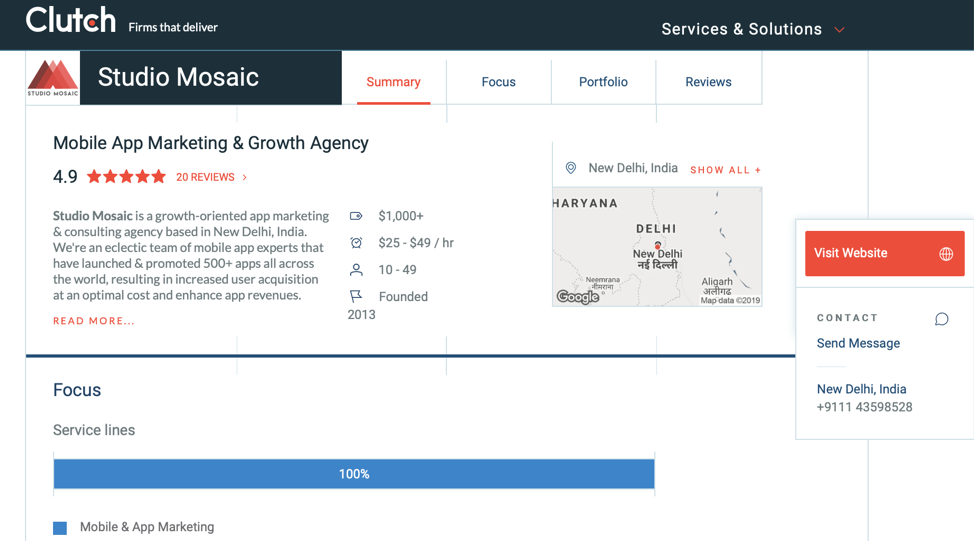This screenshot has height=541, width=974.
Task: Expand locations with Show All +
Action: tap(725, 170)
